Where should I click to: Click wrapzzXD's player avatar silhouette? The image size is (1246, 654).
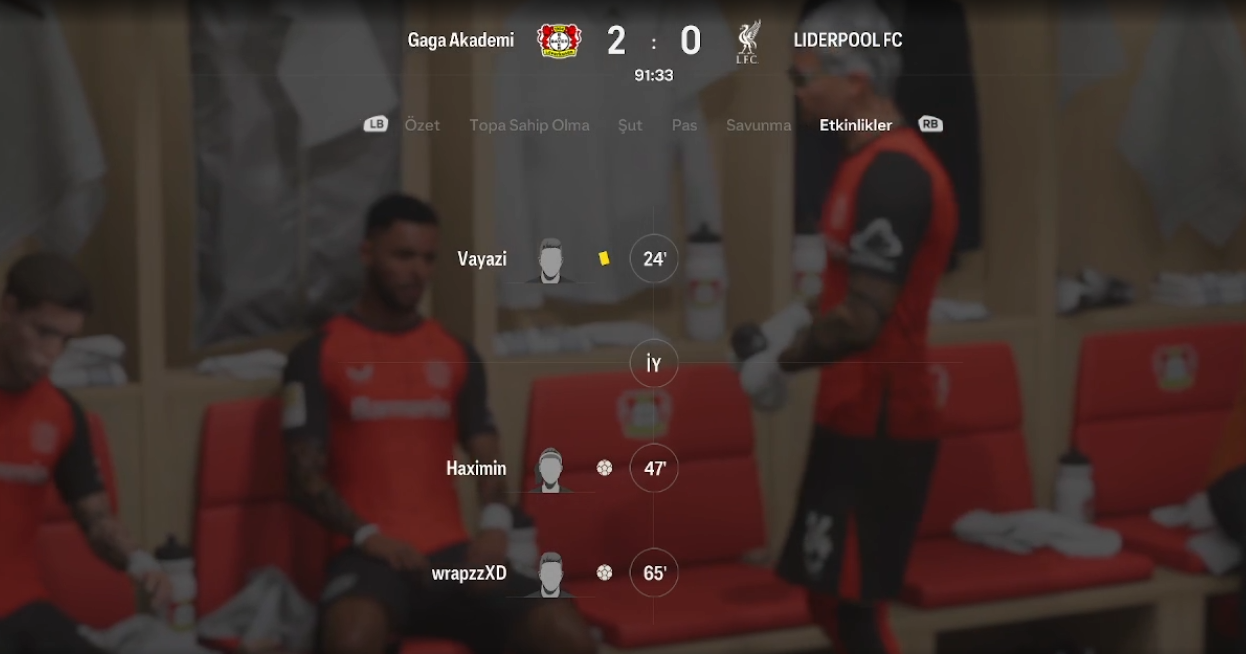550,574
